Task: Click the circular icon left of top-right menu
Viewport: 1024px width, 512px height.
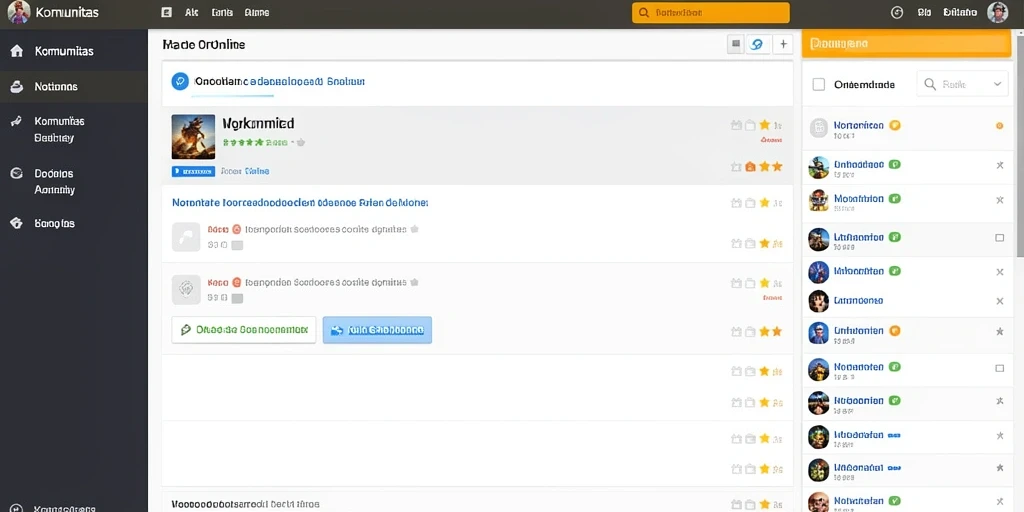Action: [897, 12]
